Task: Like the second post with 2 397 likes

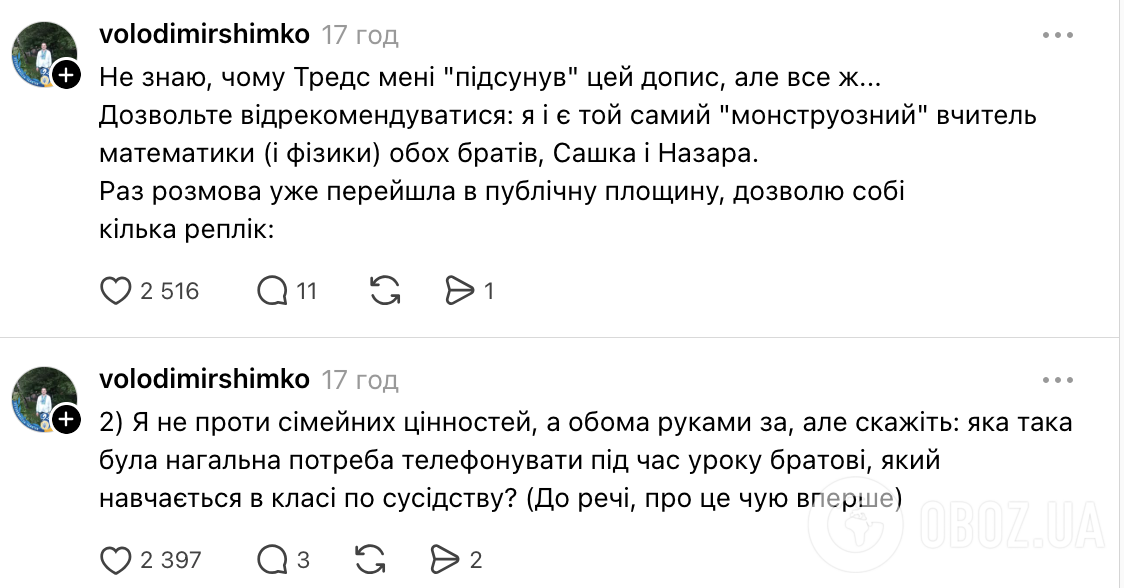Action: click(x=114, y=560)
